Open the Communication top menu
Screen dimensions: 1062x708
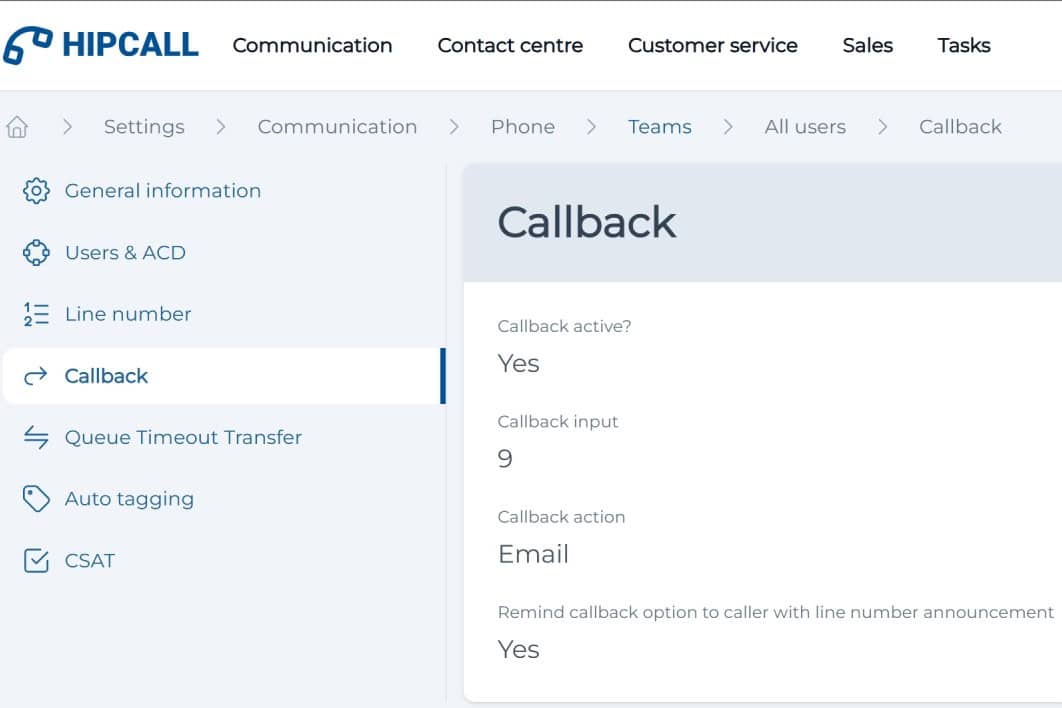(x=312, y=45)
